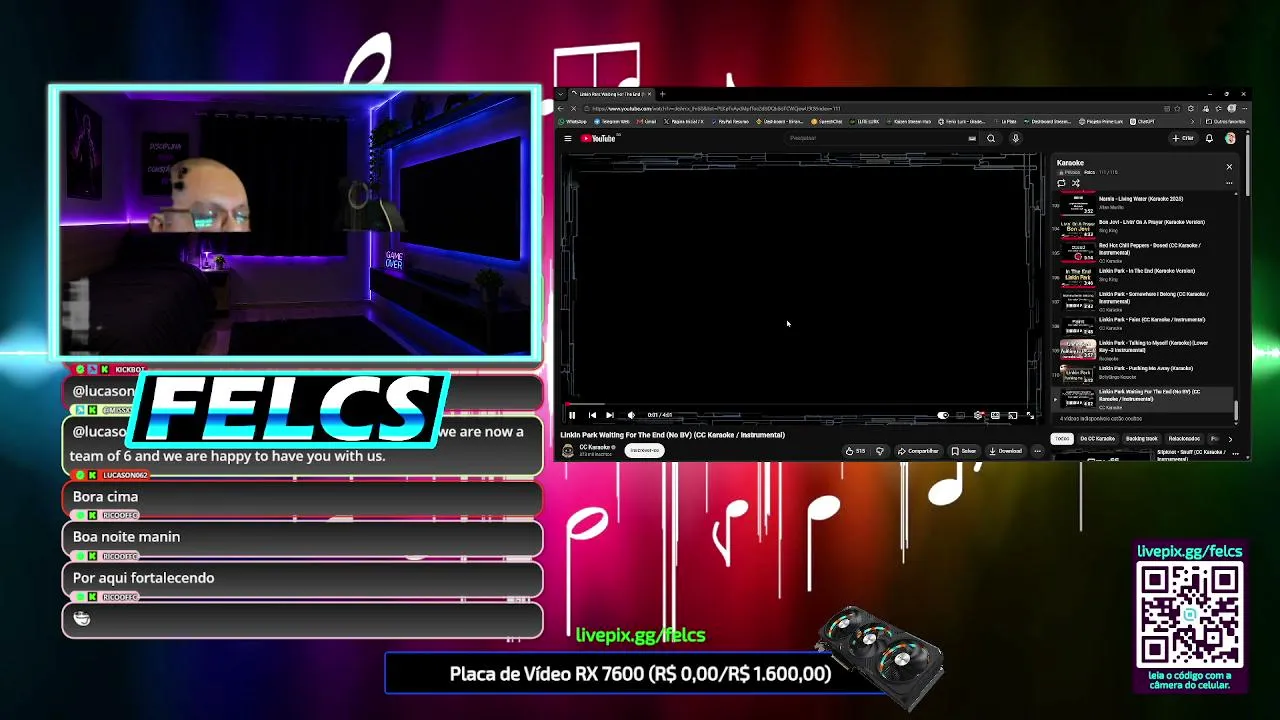Mute the YouTube player volume

click(x=630, y=415)
